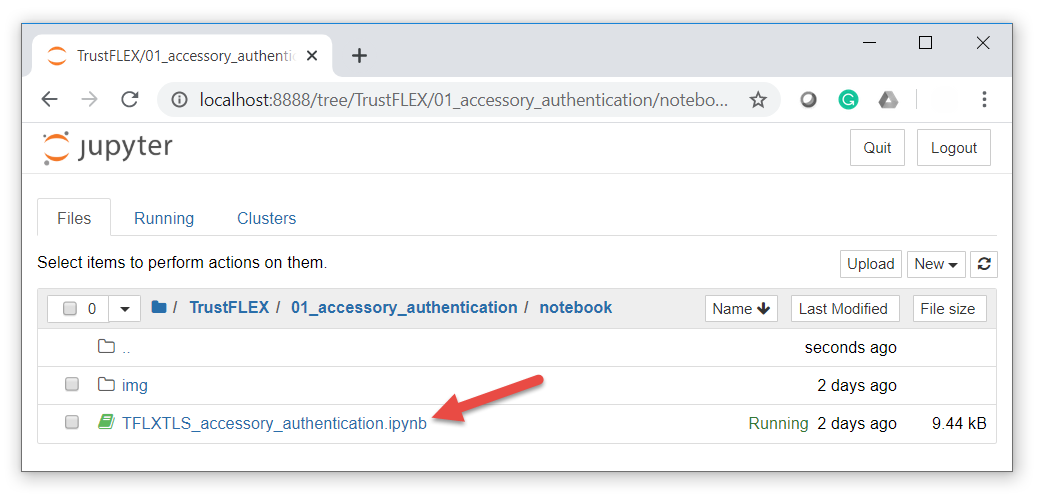
Task: Maximize the browser window
Action: click(x=925, y=43)
